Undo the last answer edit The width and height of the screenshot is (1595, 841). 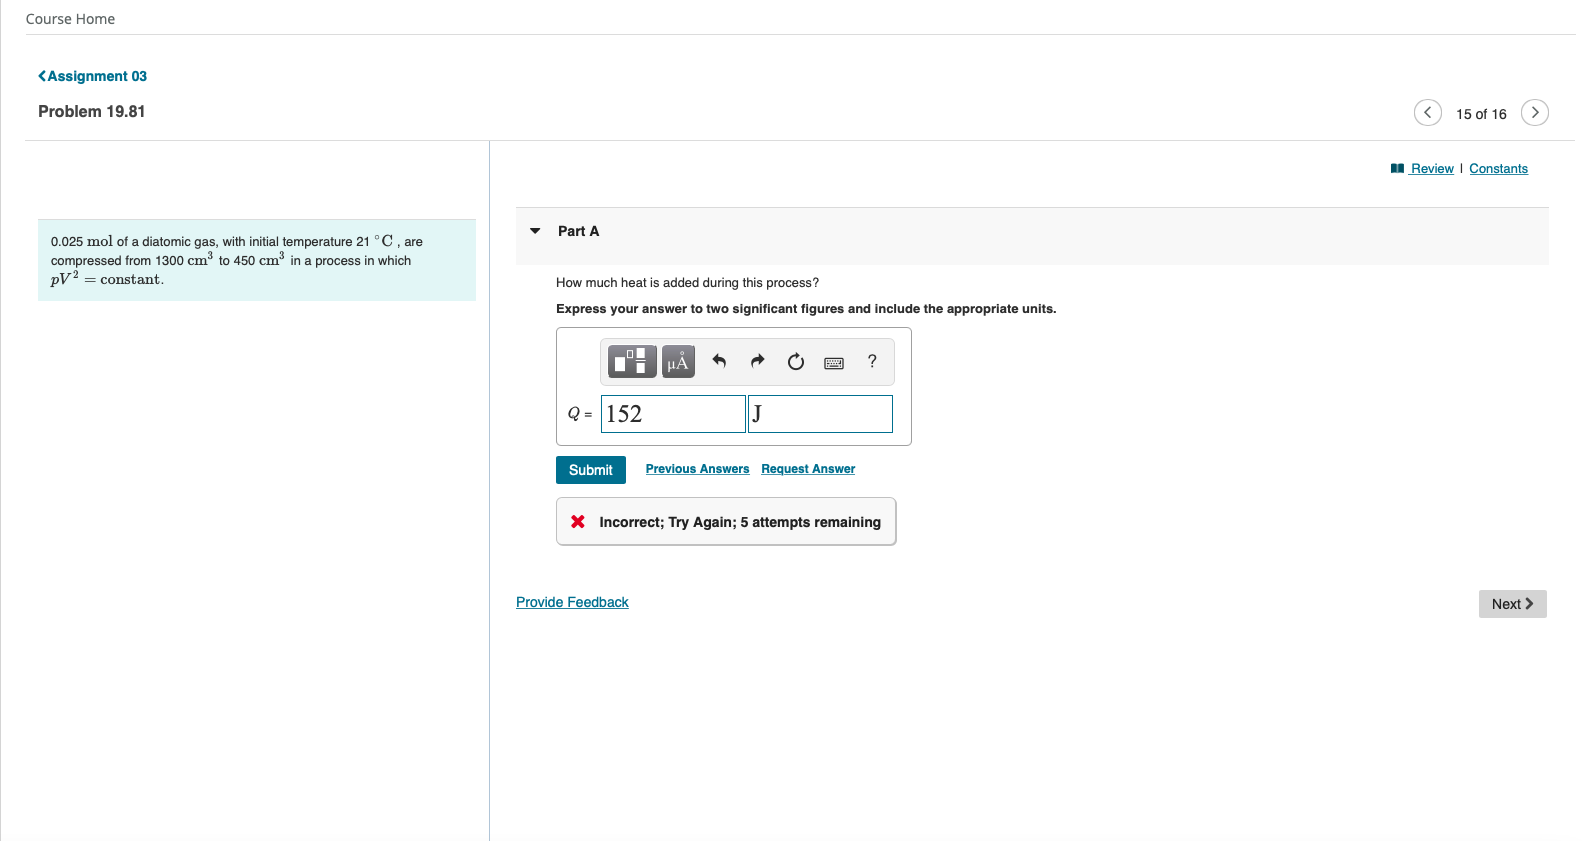pyautogui.click(x=719, y=361)
